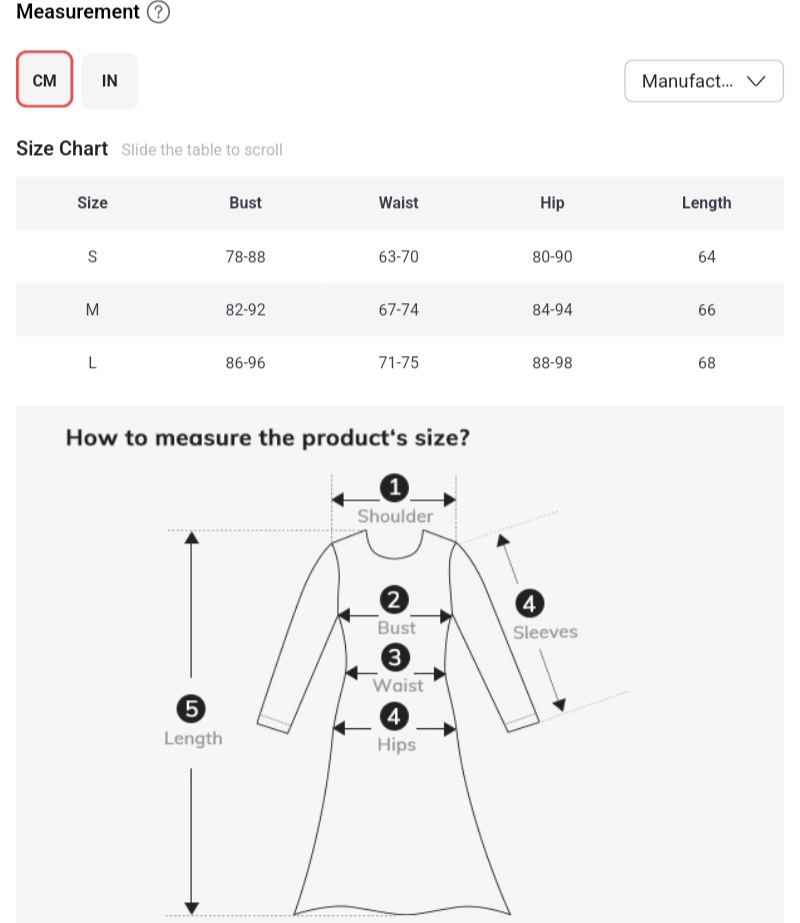Select the CM unit toggle

[x=45, y=80]
